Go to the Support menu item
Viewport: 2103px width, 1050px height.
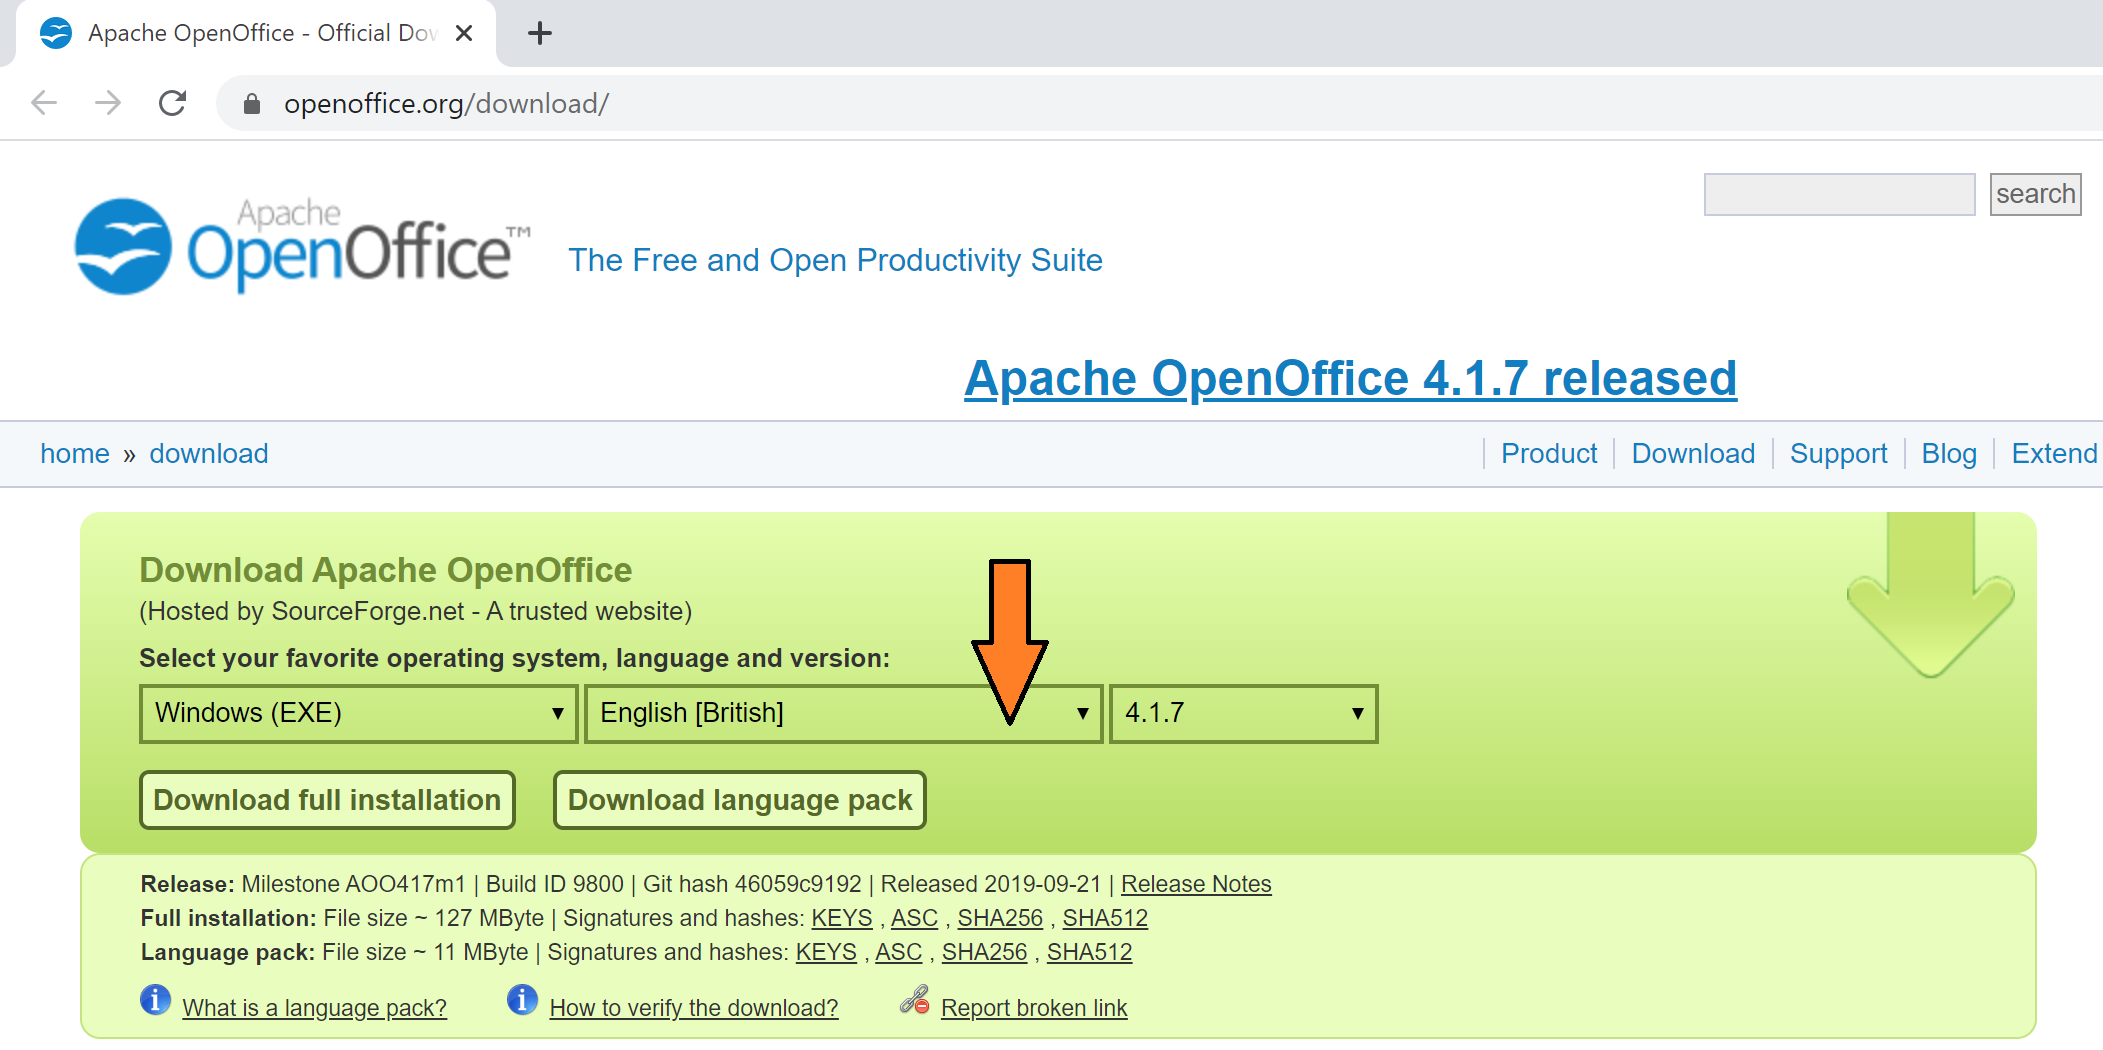point(1838,454)
